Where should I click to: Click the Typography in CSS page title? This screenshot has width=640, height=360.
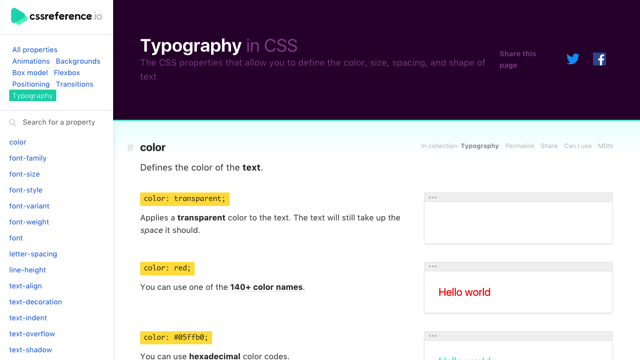[x=219, y=45]
